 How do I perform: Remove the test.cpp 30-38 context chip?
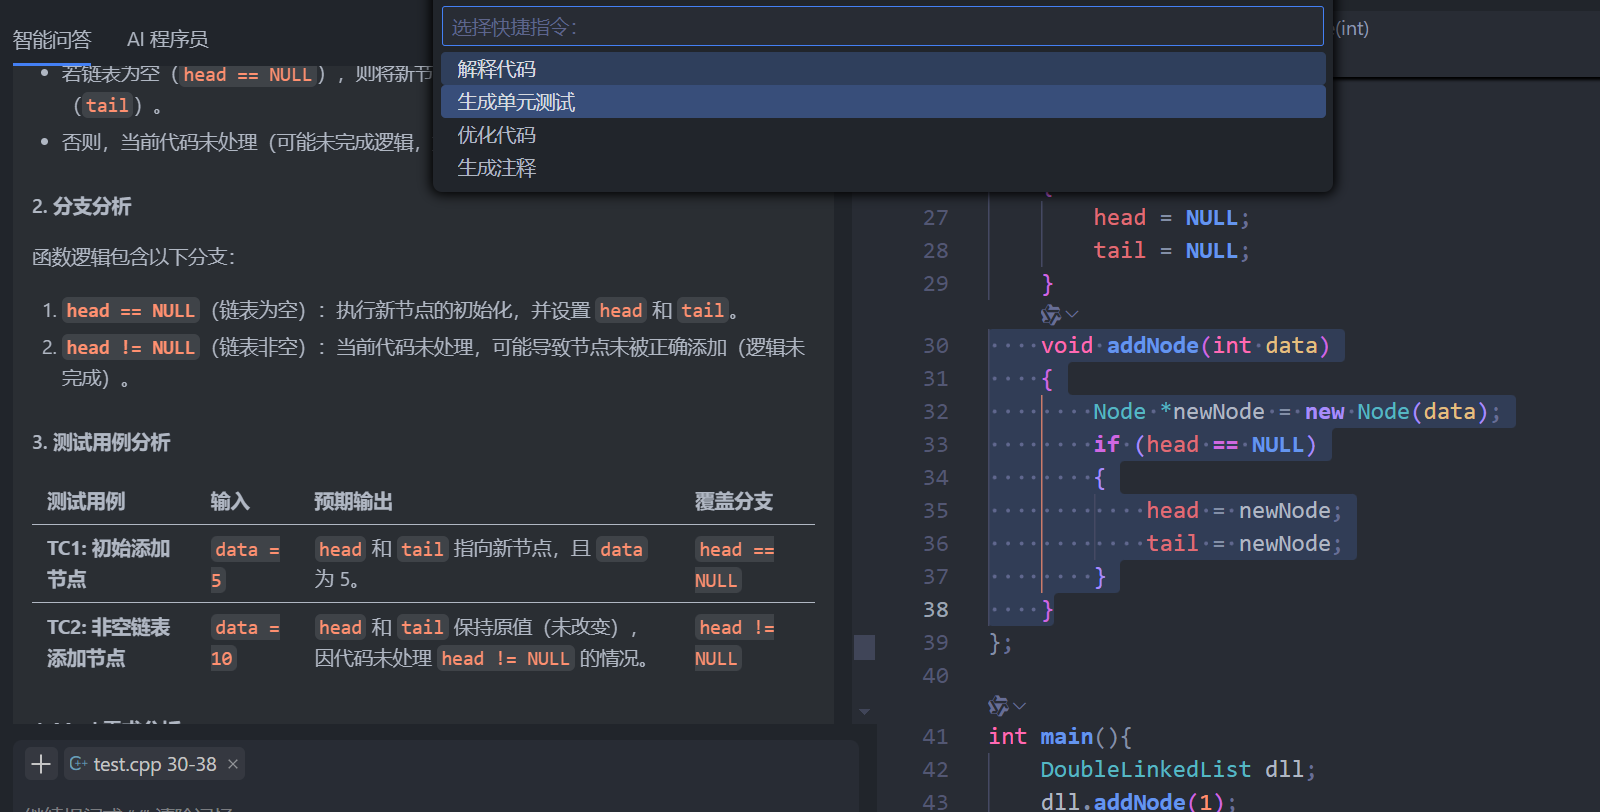(233, 764)
